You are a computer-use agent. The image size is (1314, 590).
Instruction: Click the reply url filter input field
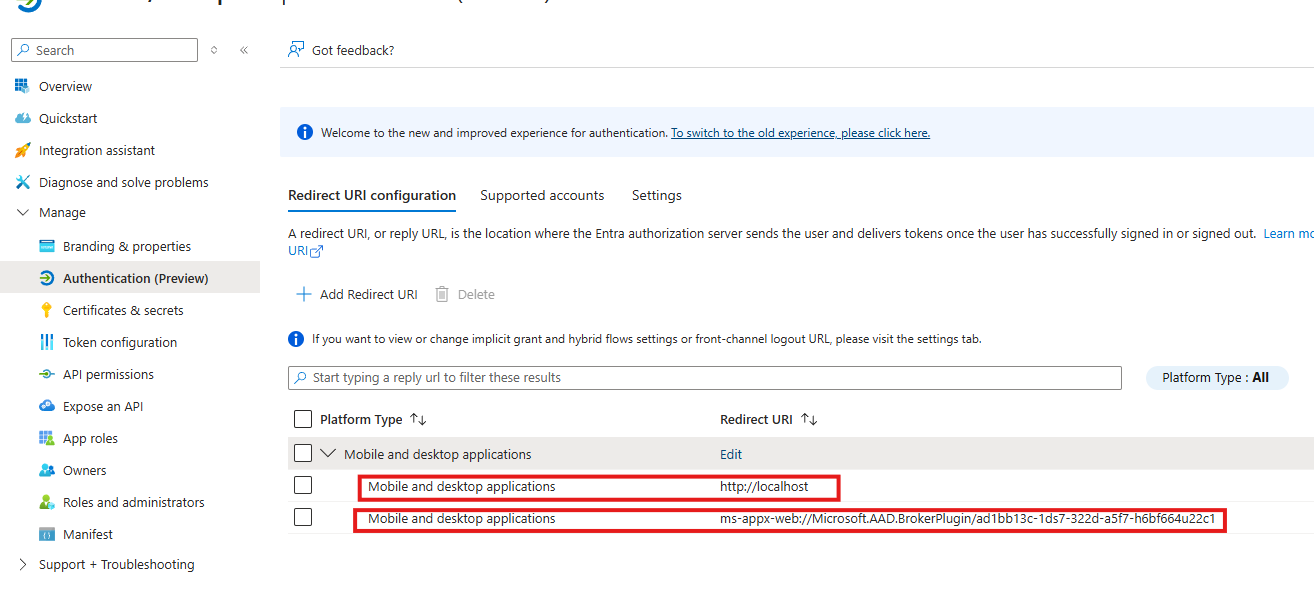tap(705, 378)
